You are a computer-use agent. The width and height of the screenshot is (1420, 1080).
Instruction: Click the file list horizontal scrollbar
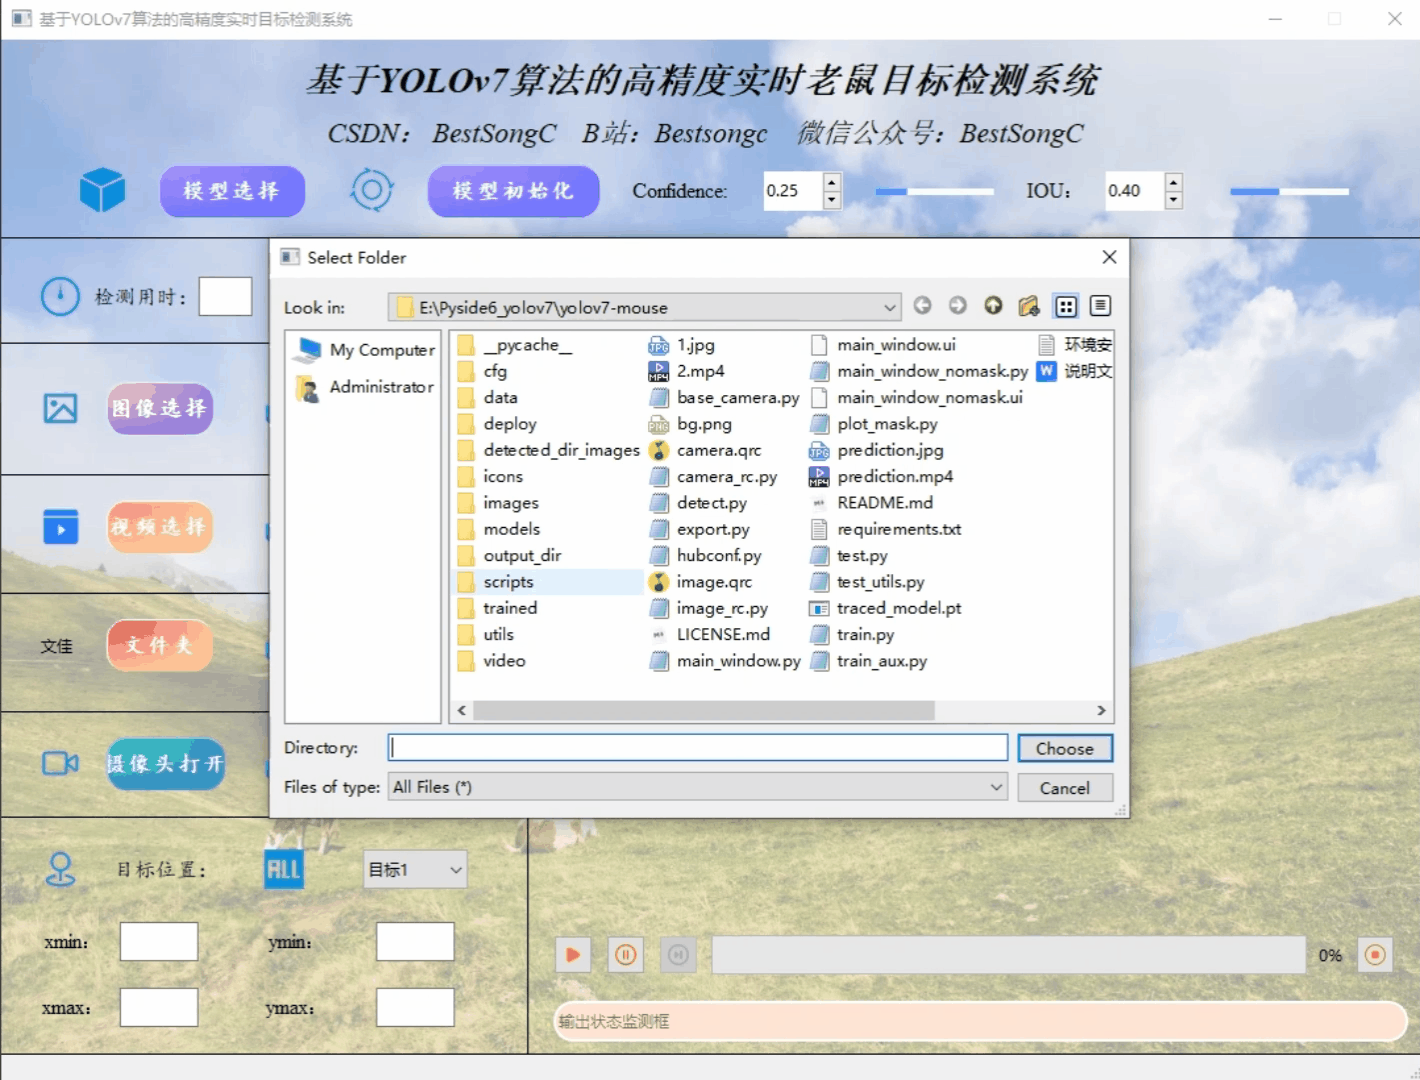click(x=703, y=710)
